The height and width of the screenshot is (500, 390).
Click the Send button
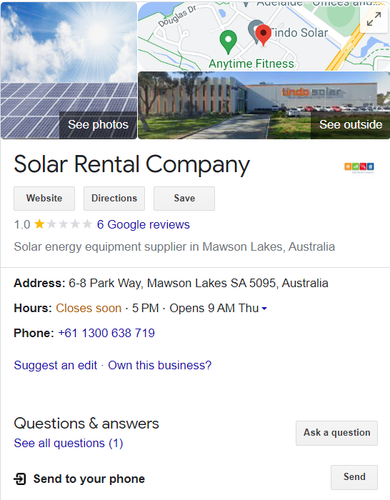tap(354, 477)
